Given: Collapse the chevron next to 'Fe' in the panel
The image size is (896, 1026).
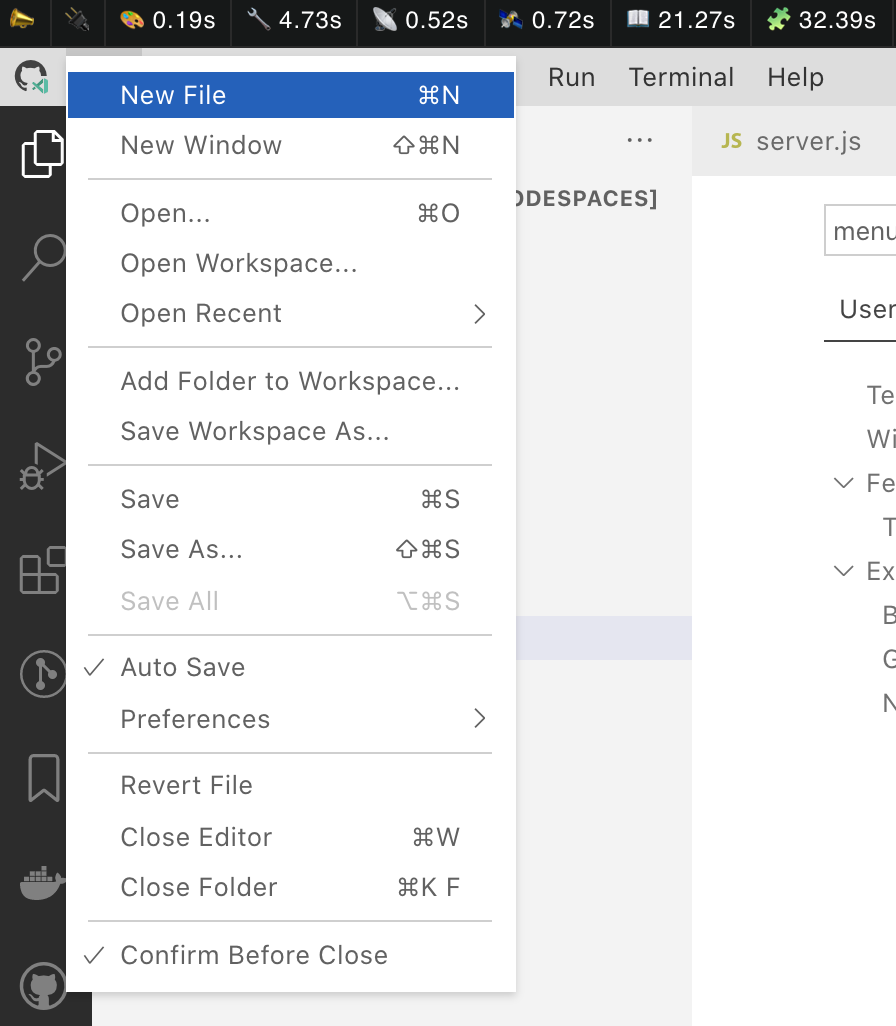Looking at the screenshot, I should coord(843,483).
